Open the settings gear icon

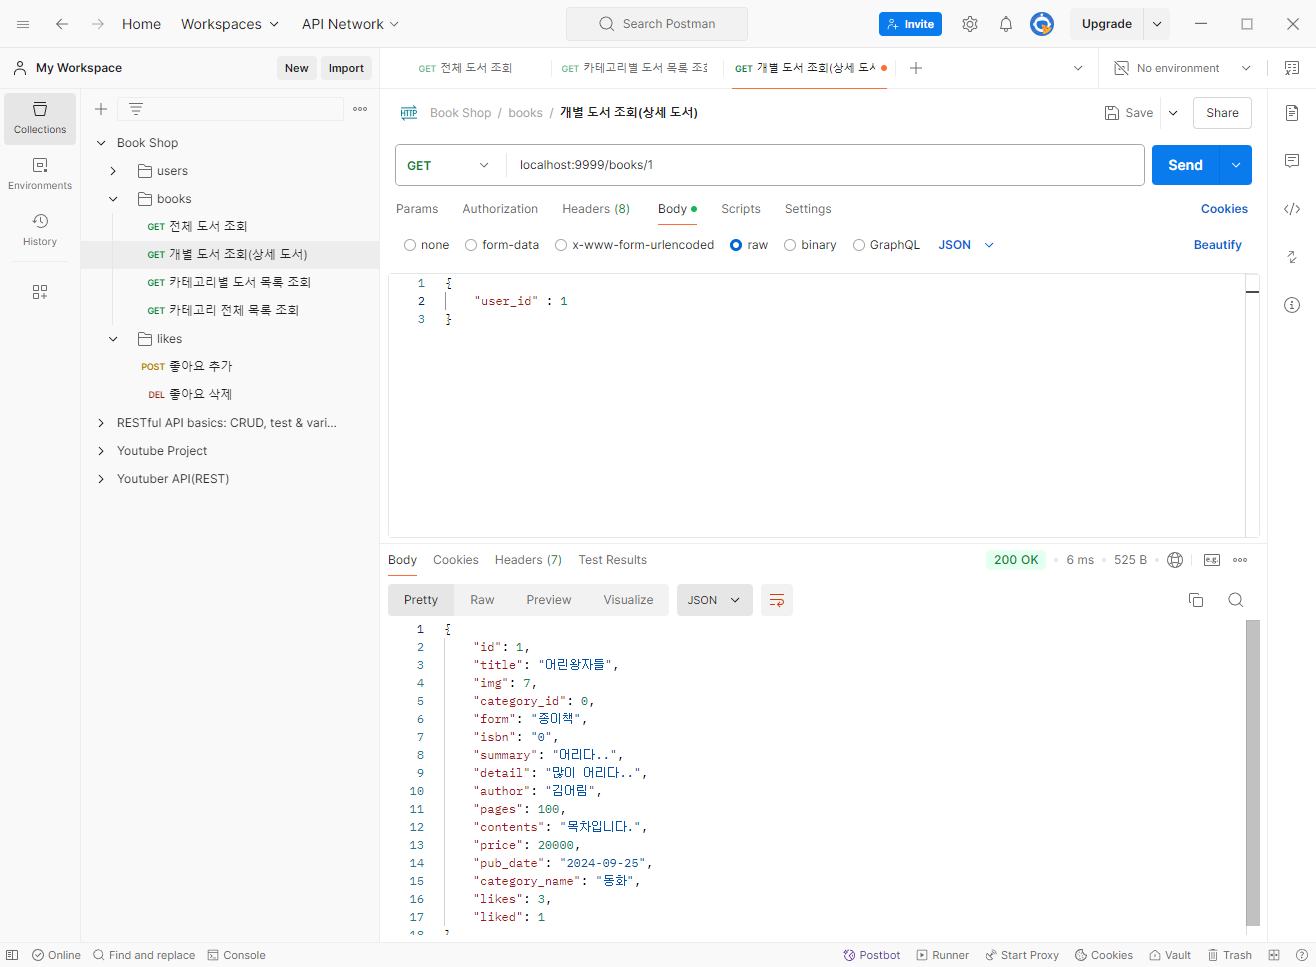point(970,24)
